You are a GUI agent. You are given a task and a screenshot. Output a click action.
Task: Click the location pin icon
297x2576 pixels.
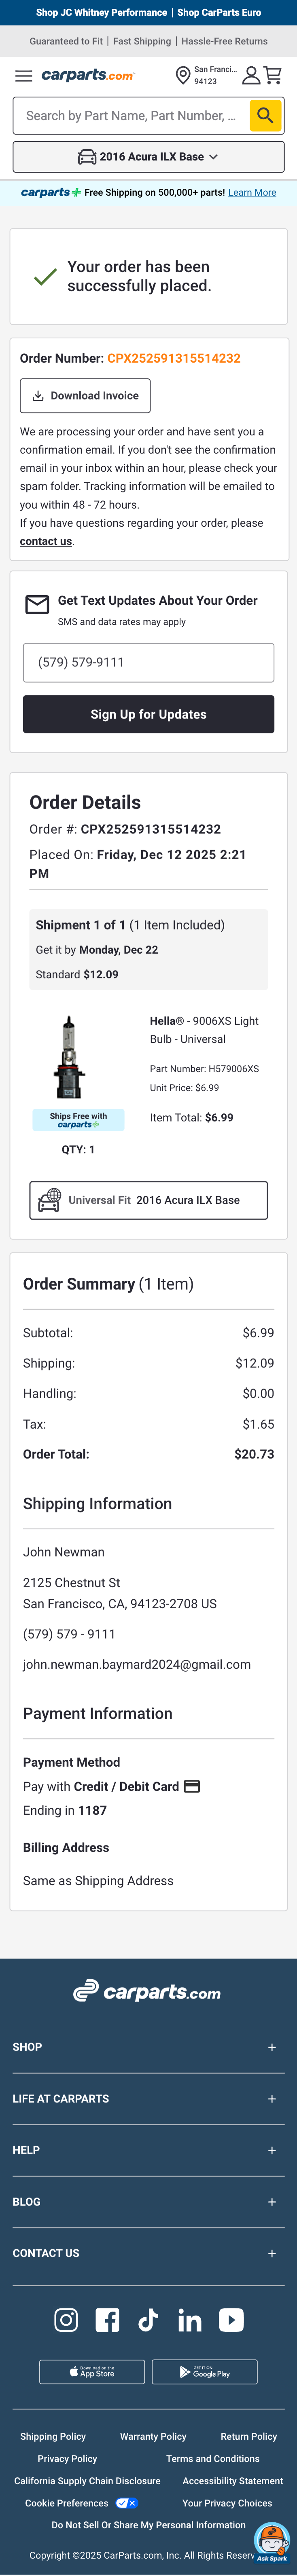pyautogui.click(x=183, y=76)
